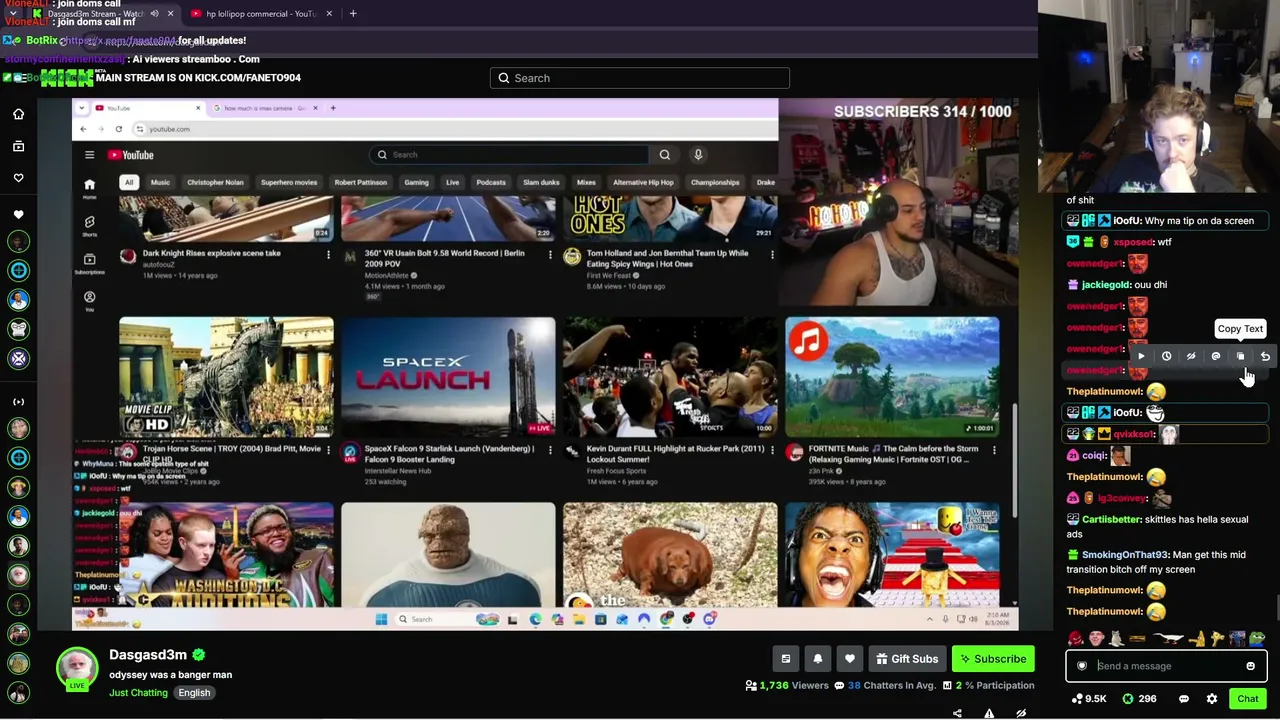Click the 296 Kicks balance counter
Viewport: 1280px width, 720px height.
click(1139, 699)
